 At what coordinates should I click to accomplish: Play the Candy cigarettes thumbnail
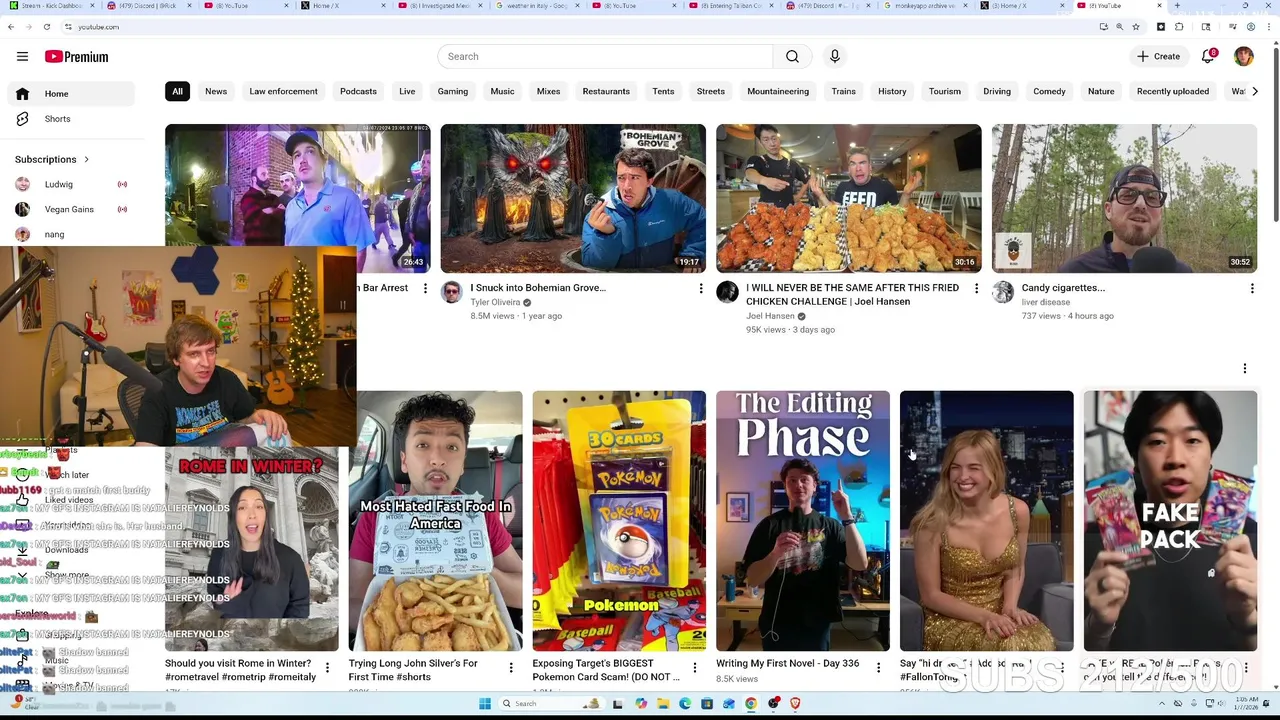tap(1124, 198)
